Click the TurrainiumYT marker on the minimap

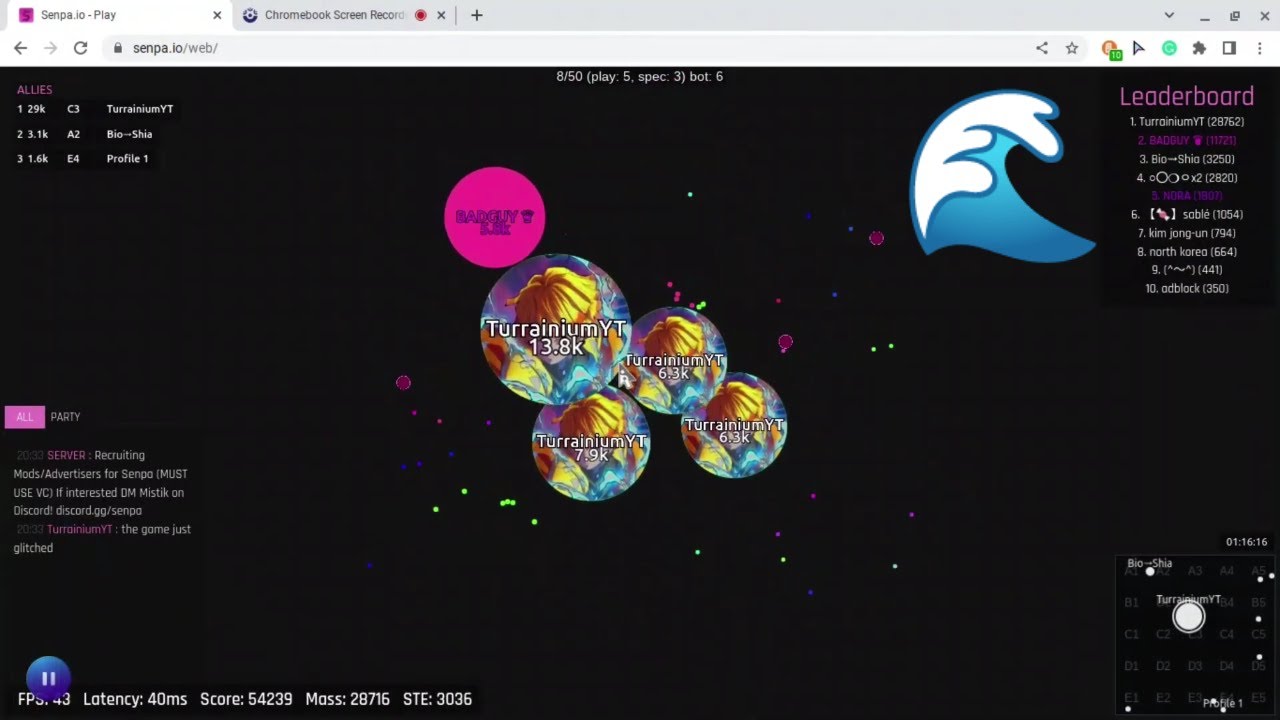tap(1188, 616)
